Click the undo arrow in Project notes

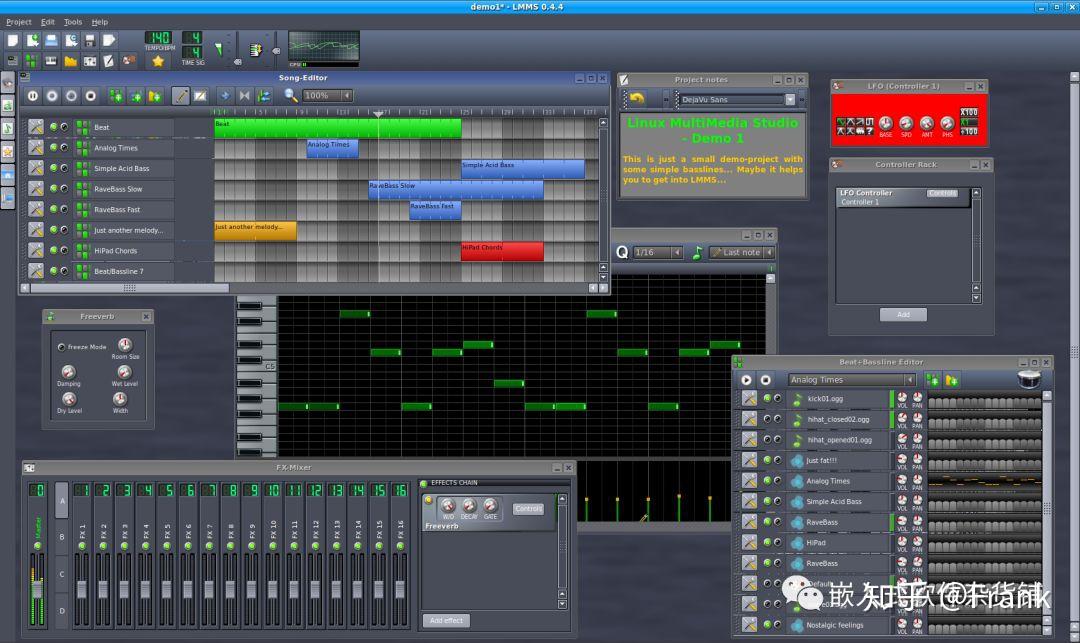pyautogui.click(x=636, y=99)
